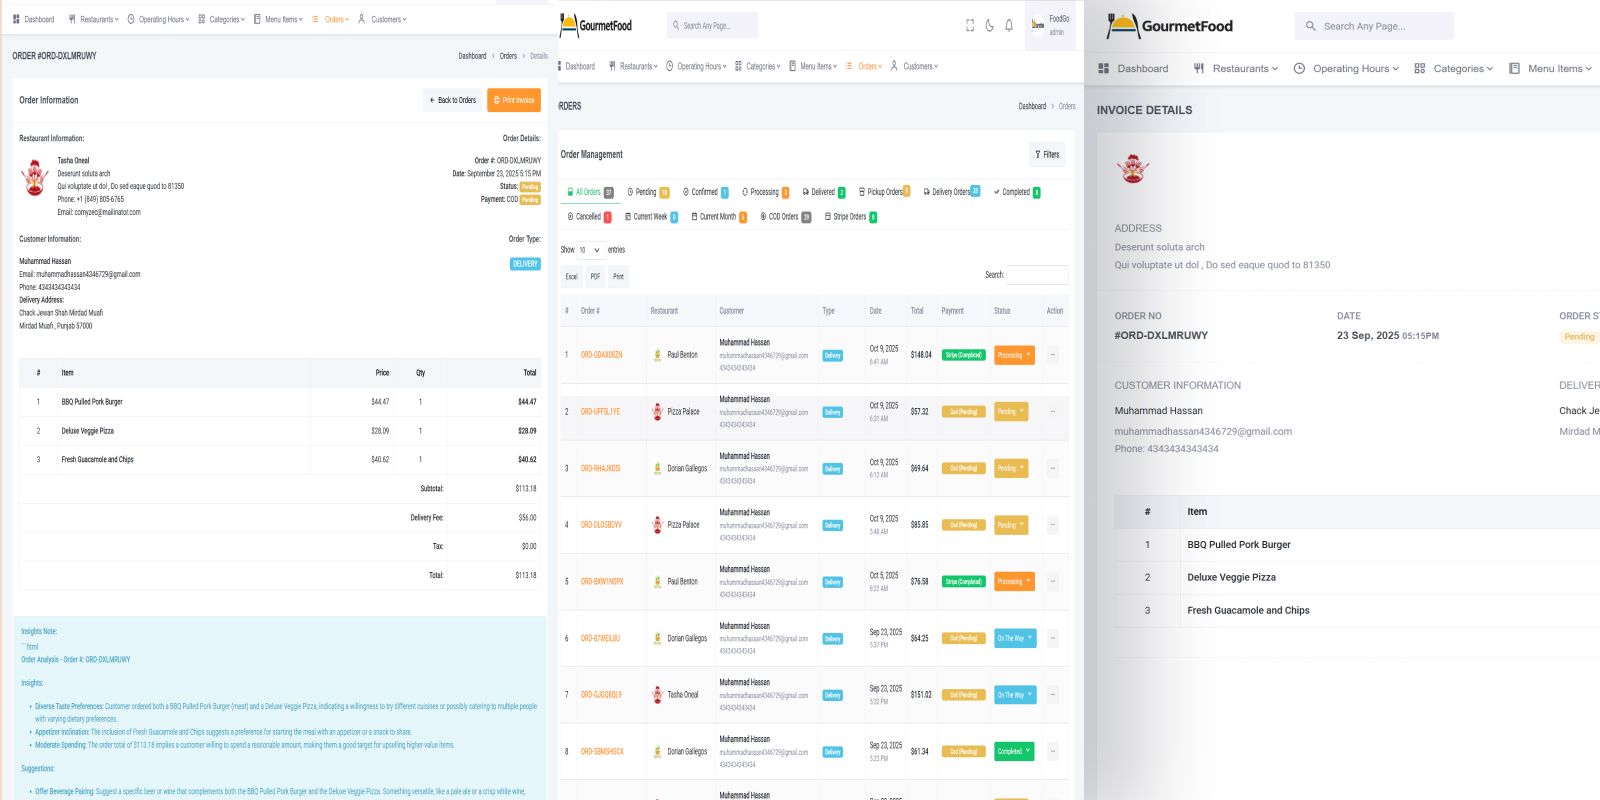Expand Operating Hours menu on the Invoice Details page

(x=1346, y=69)
